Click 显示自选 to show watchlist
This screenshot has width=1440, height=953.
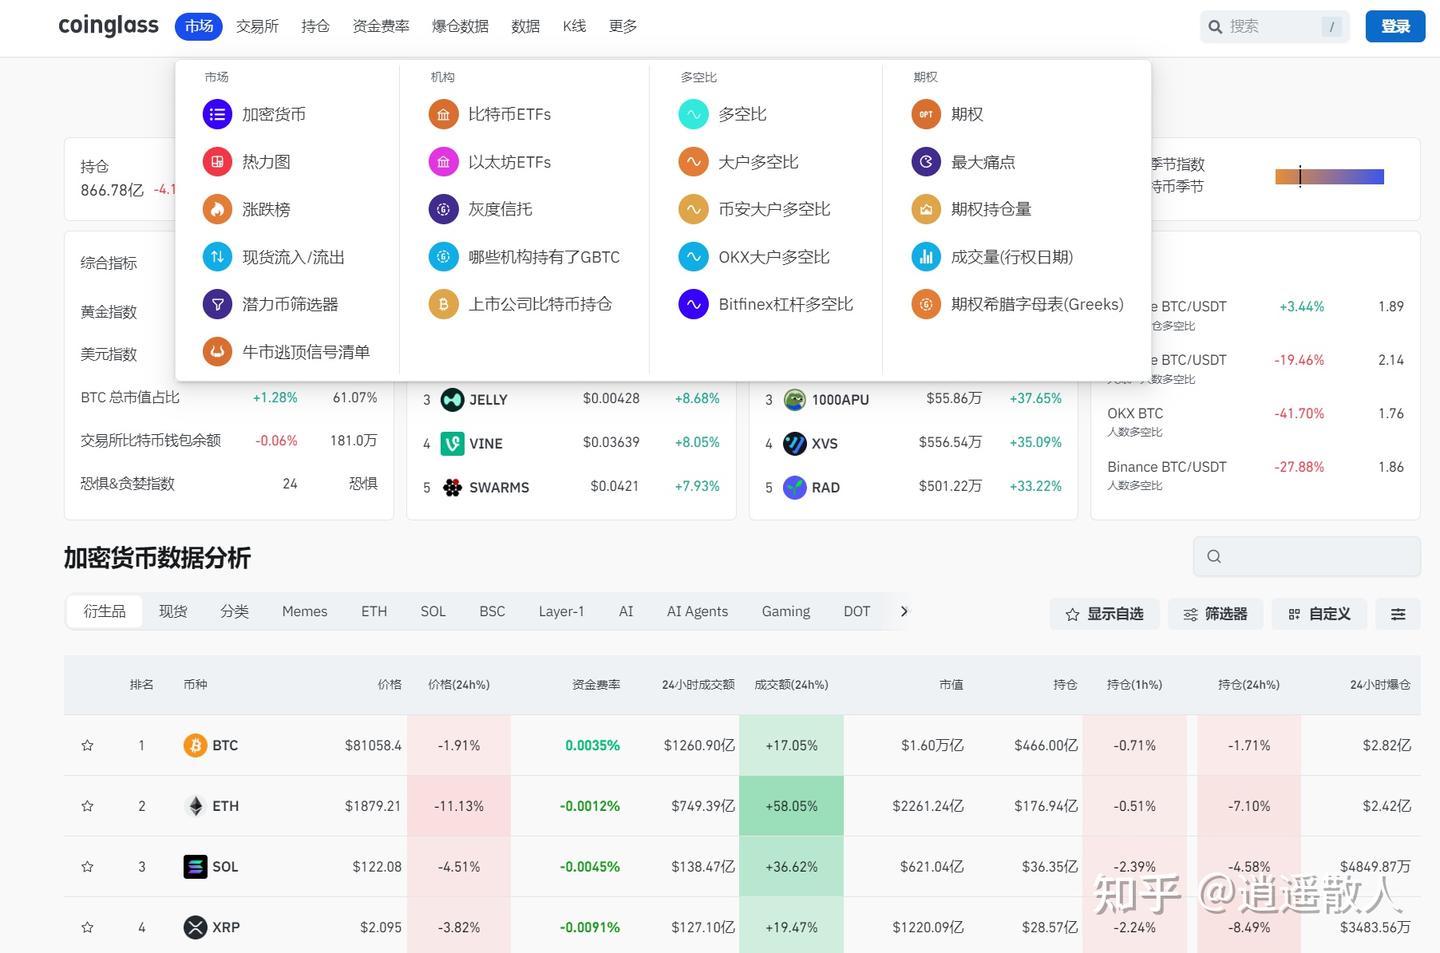point(1105,613)
